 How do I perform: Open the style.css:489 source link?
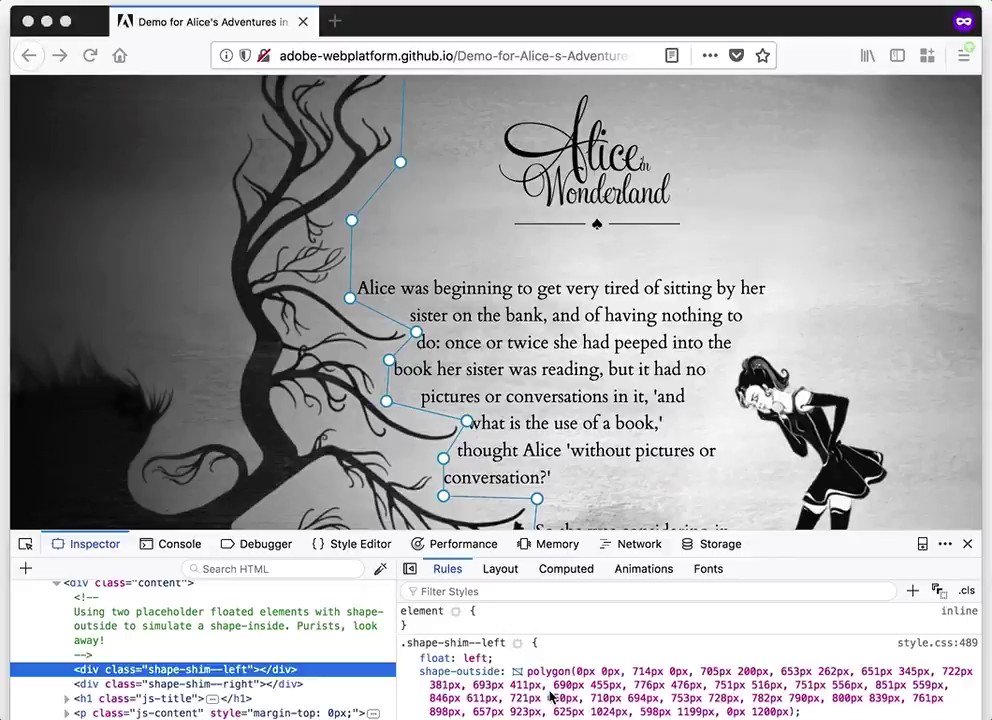pos(937,643)
